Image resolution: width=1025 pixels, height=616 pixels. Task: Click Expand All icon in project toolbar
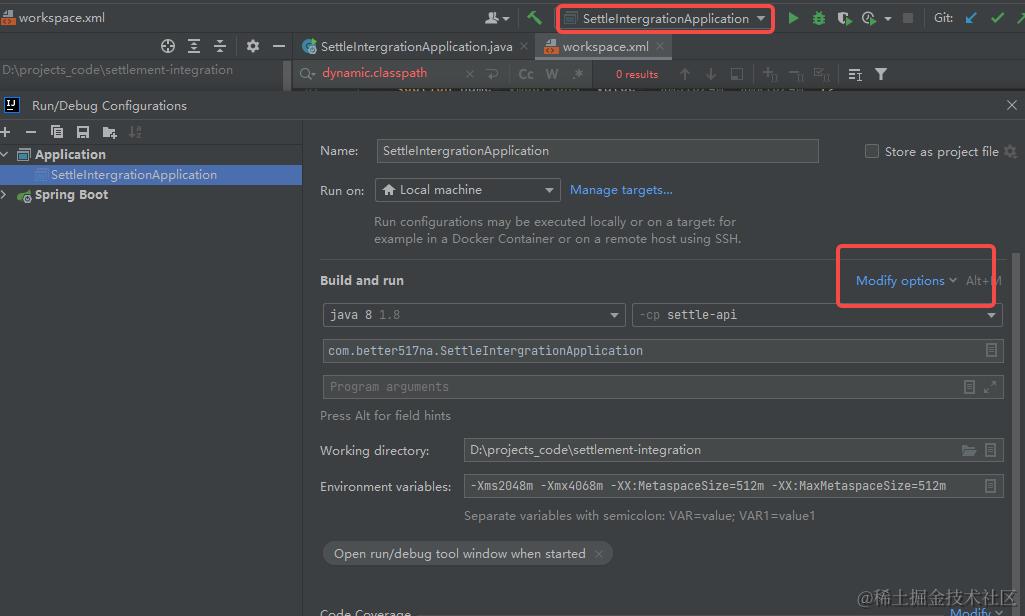pos(193,46)
